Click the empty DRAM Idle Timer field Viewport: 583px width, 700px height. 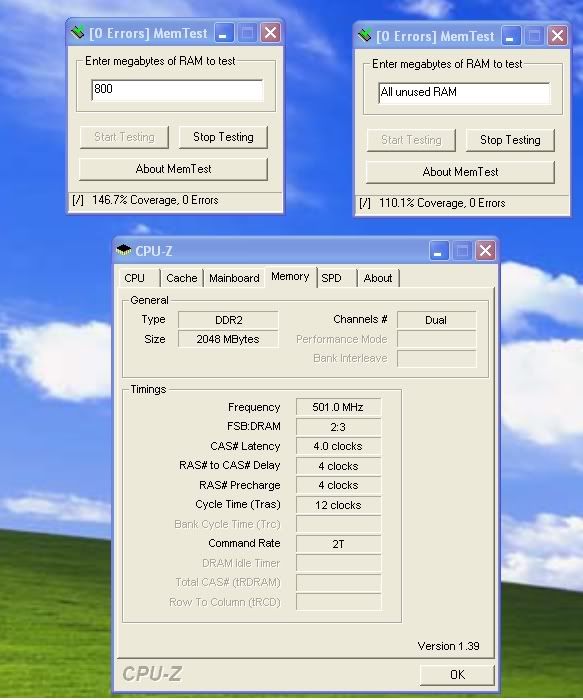pos(338,563)
